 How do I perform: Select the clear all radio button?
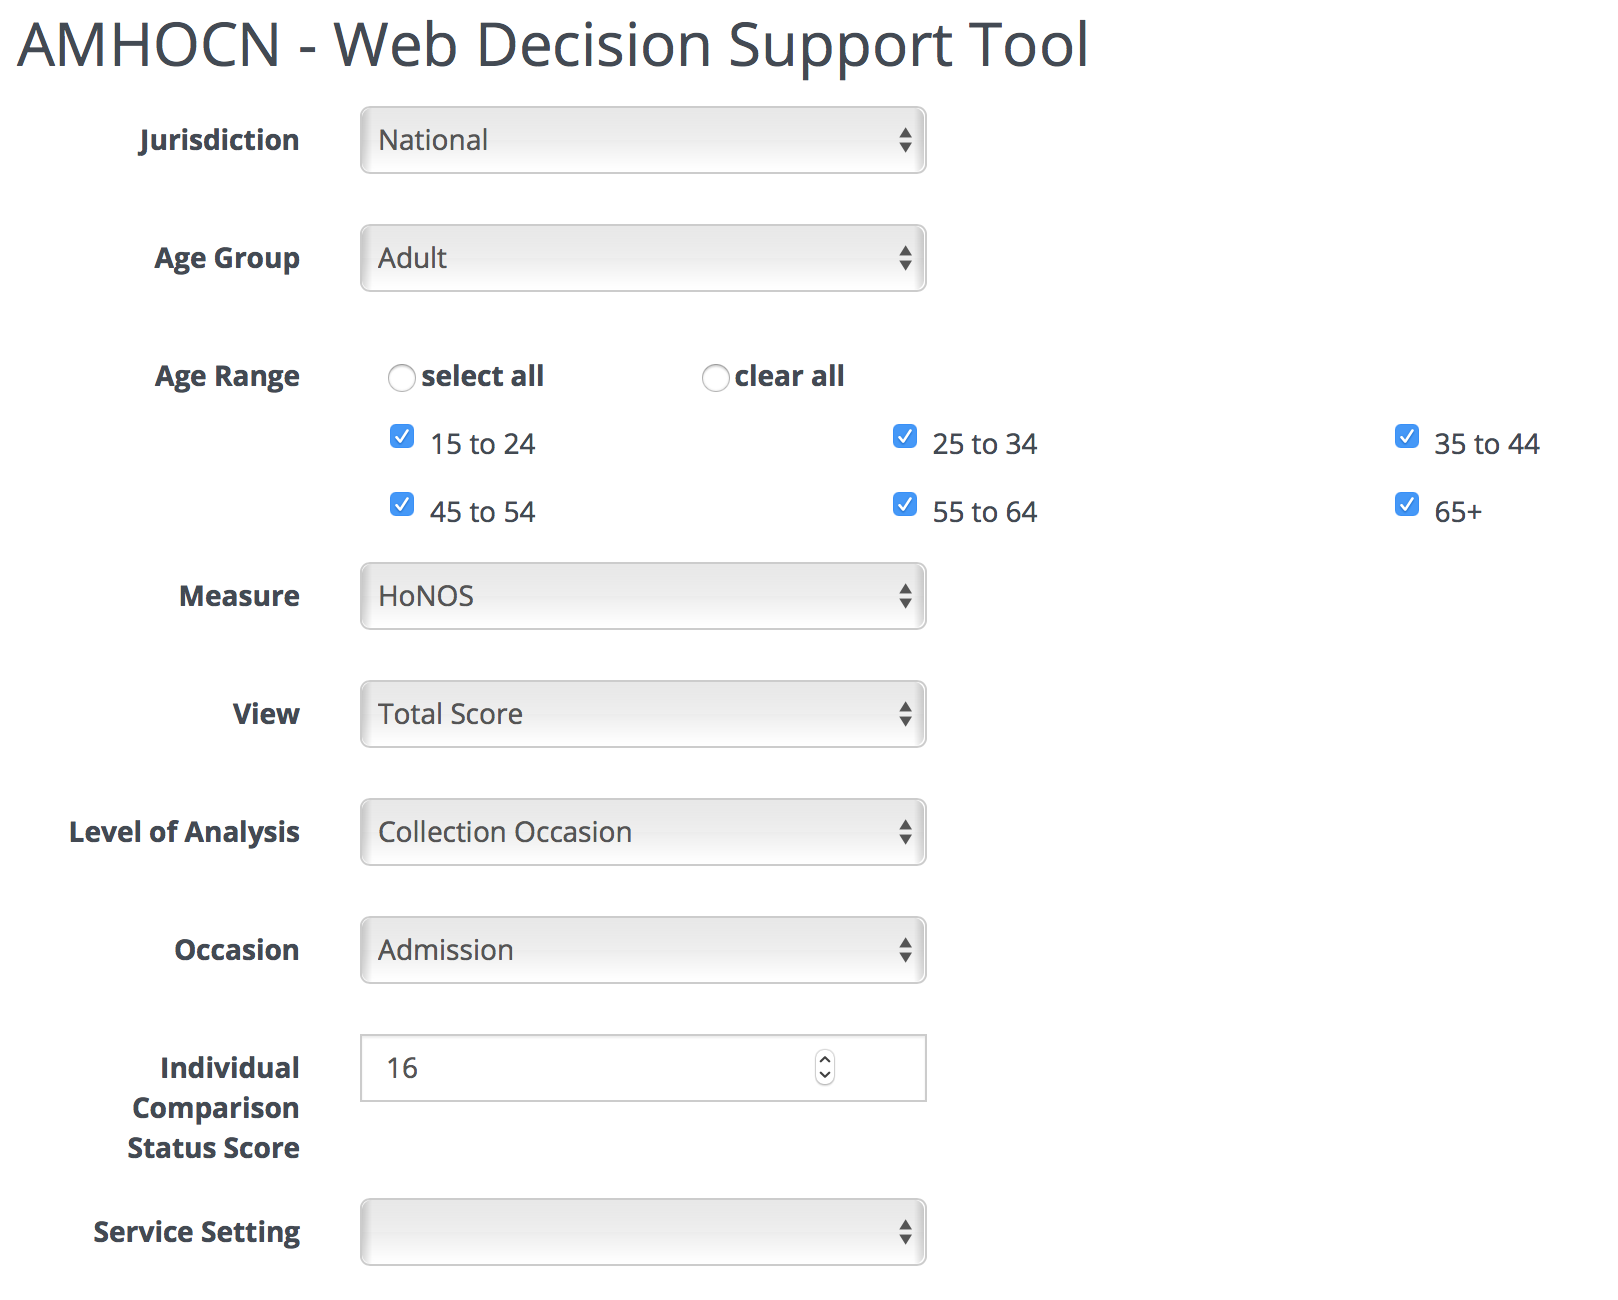715,378
